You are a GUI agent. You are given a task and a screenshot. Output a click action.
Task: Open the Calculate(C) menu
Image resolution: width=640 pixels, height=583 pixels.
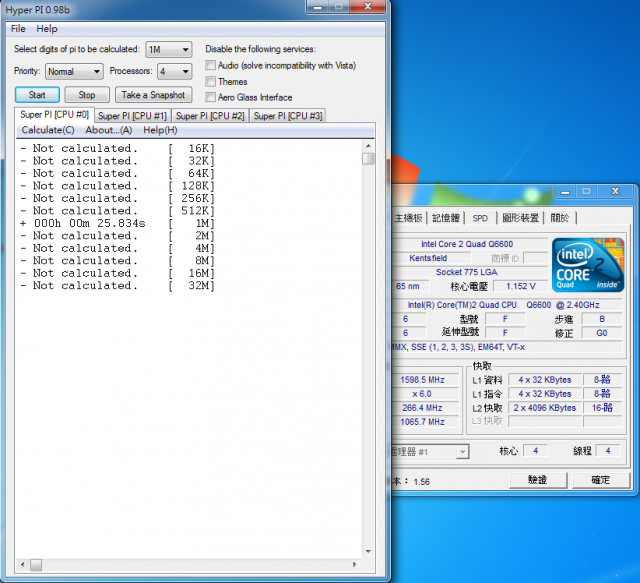(x=48, y=130)
